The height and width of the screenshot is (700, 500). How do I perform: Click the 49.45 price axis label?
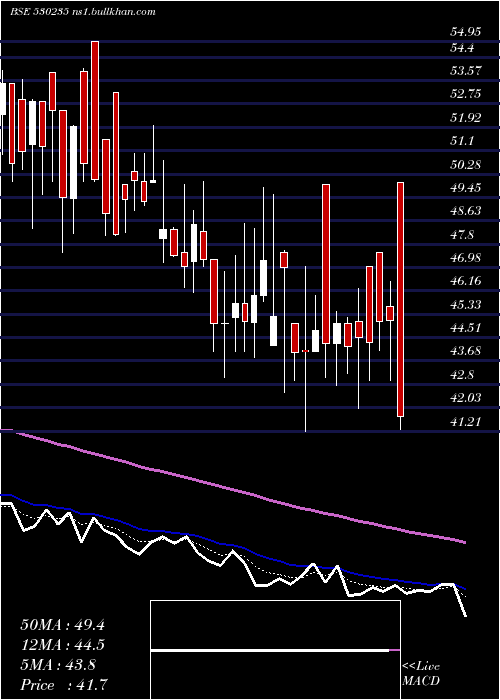(x=466, y=188)
